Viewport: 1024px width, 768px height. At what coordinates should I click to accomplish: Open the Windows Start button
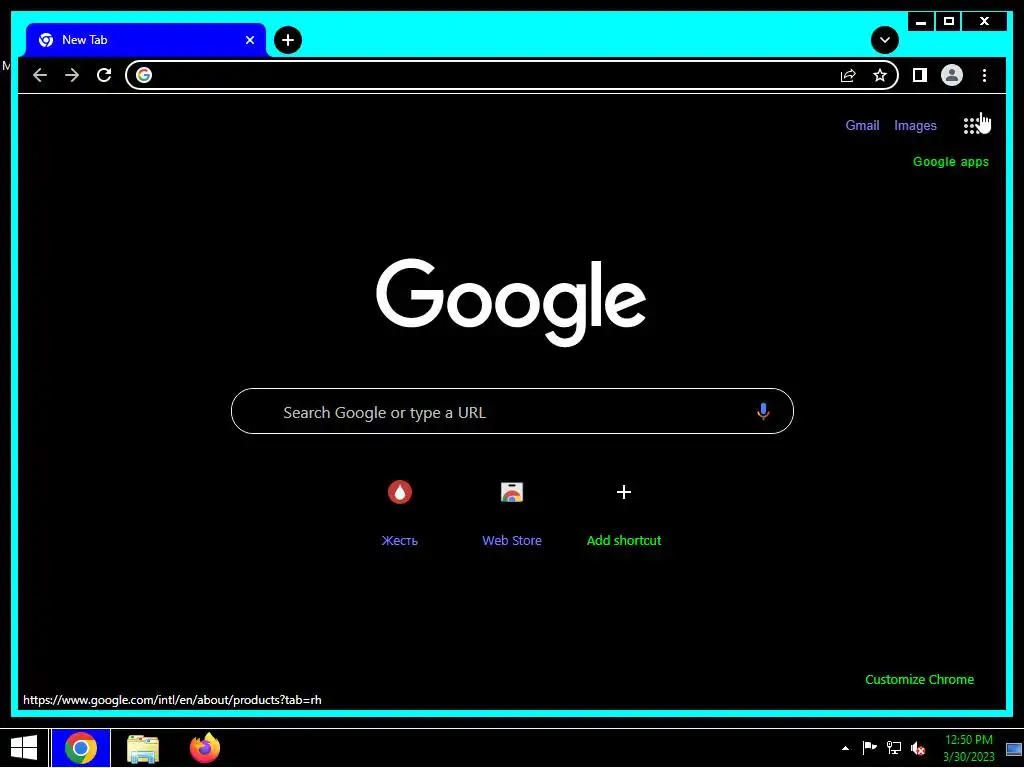point(24,748)
